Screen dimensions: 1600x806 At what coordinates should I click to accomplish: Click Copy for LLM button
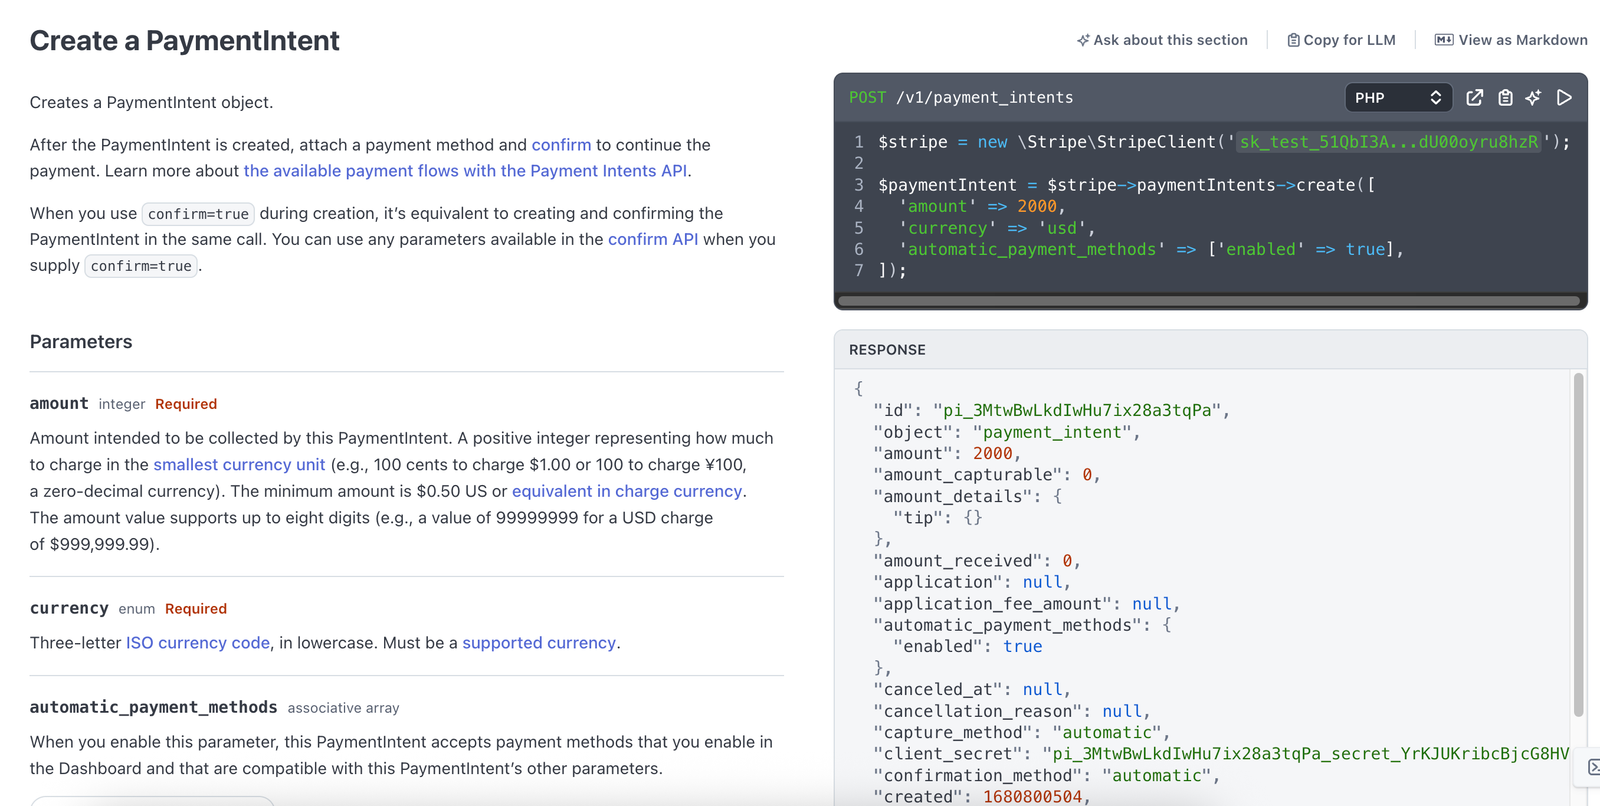(x=1341, y=40)
